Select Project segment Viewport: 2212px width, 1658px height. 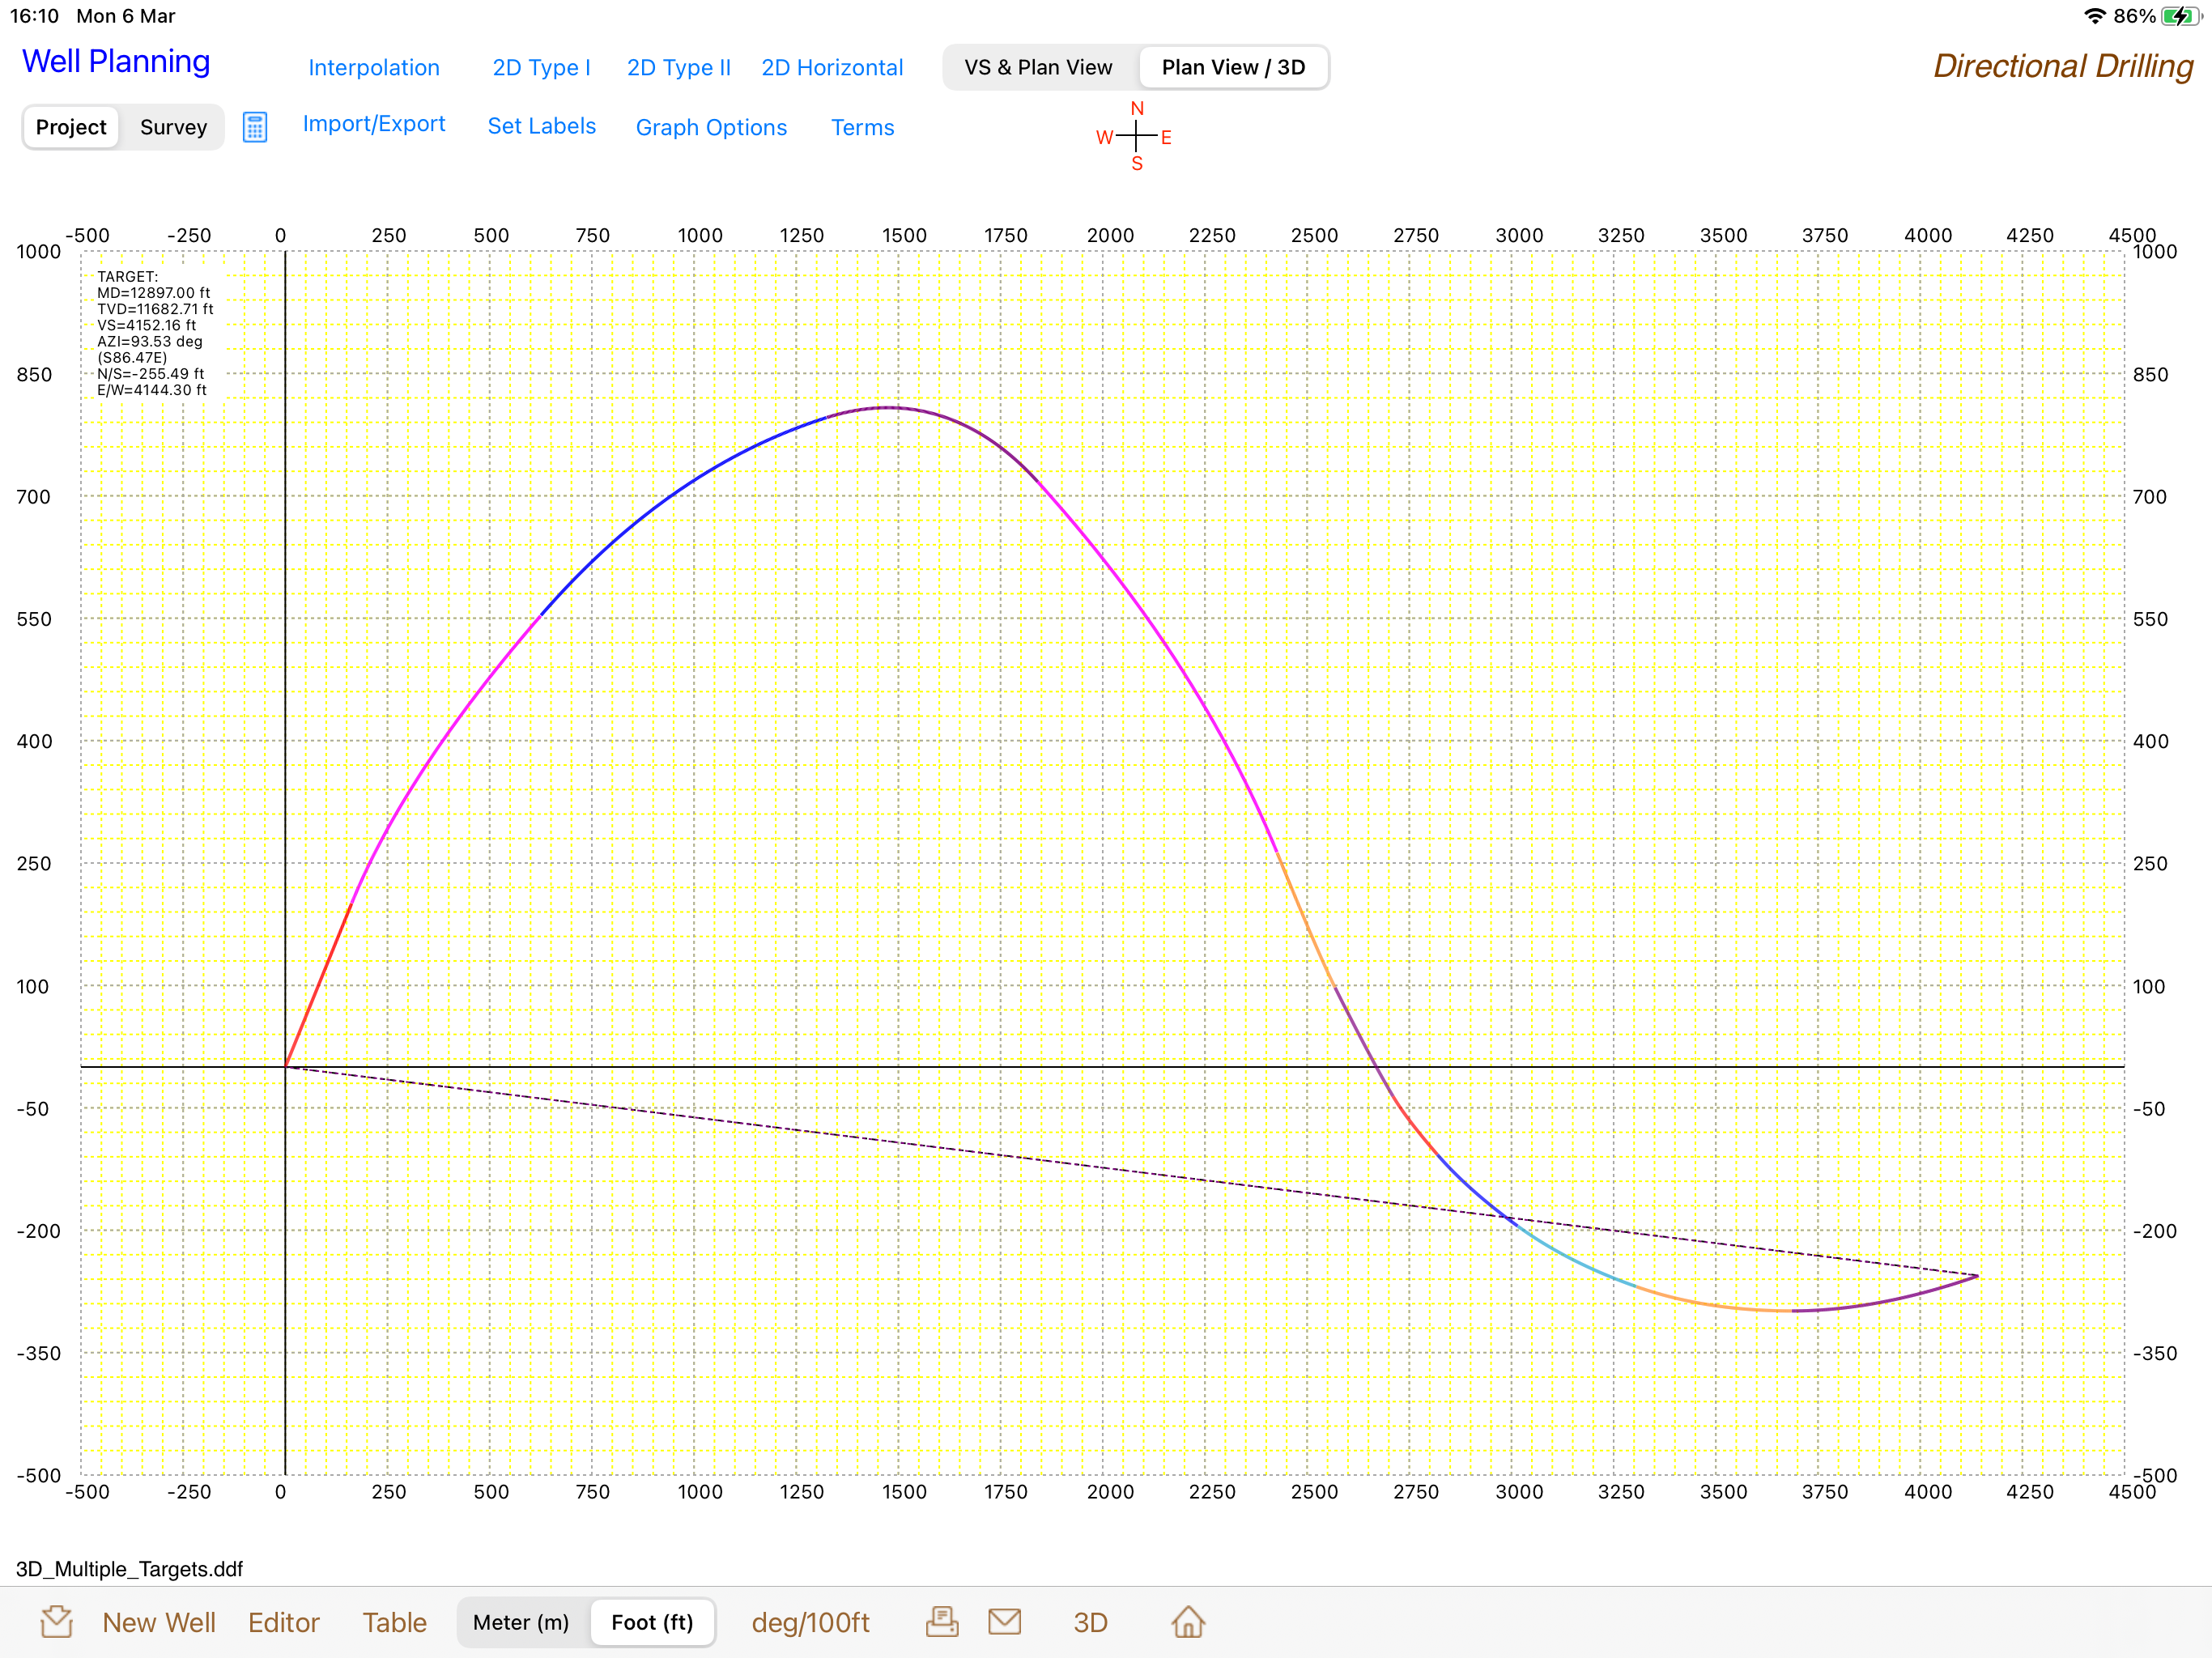(x=71, y=127)
